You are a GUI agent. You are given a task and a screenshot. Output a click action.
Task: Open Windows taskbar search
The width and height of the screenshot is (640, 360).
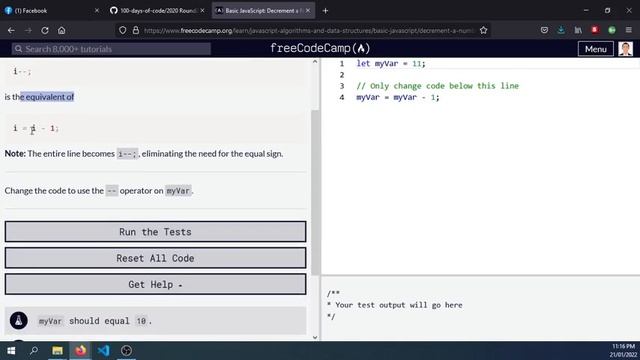pos(34,351)
